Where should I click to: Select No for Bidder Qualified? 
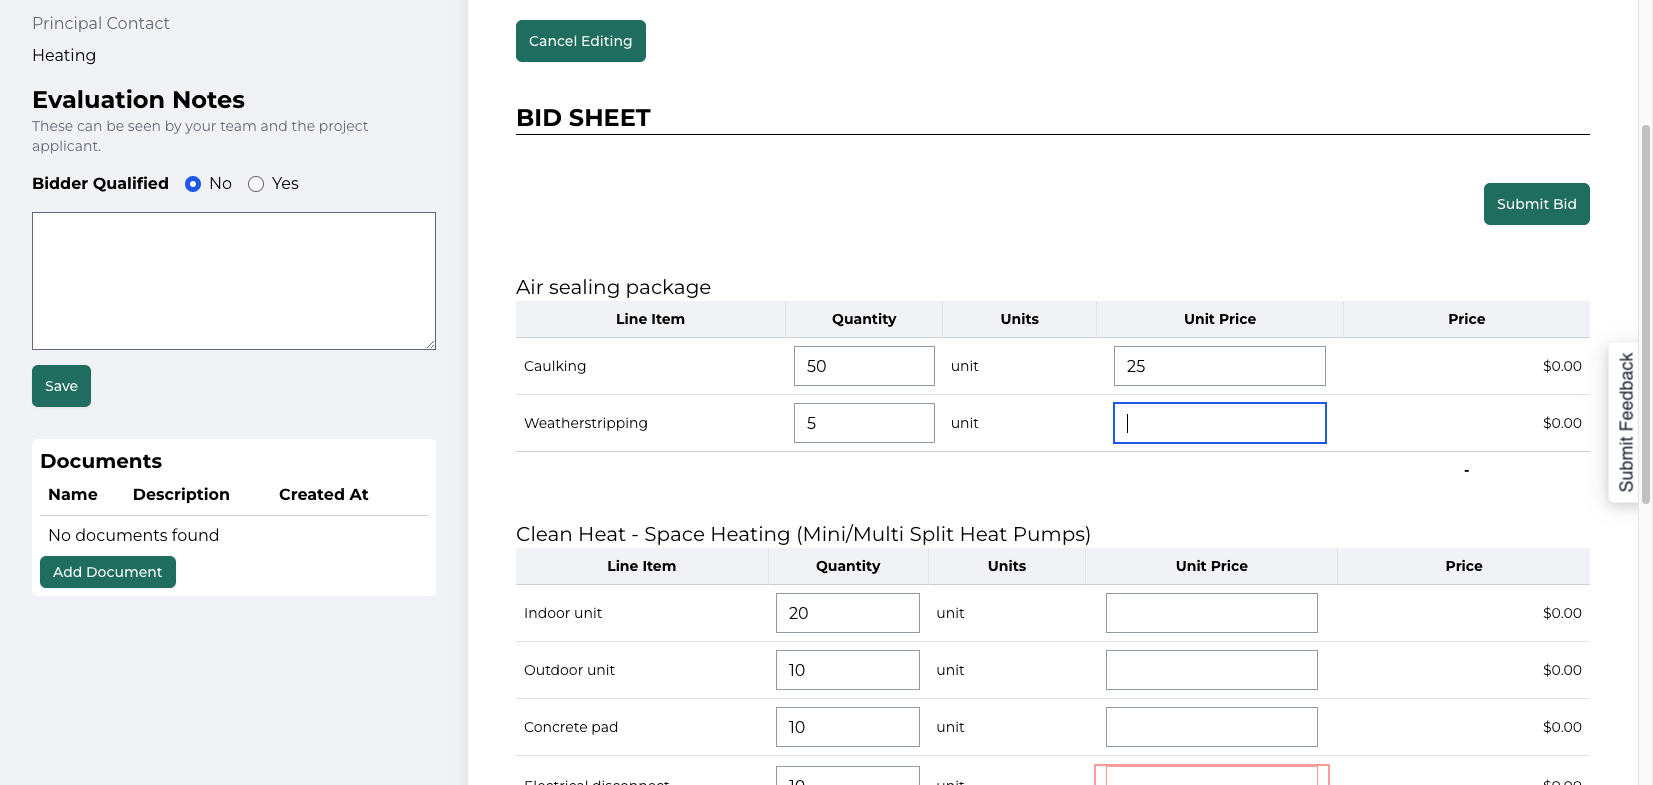coord(193,184)
